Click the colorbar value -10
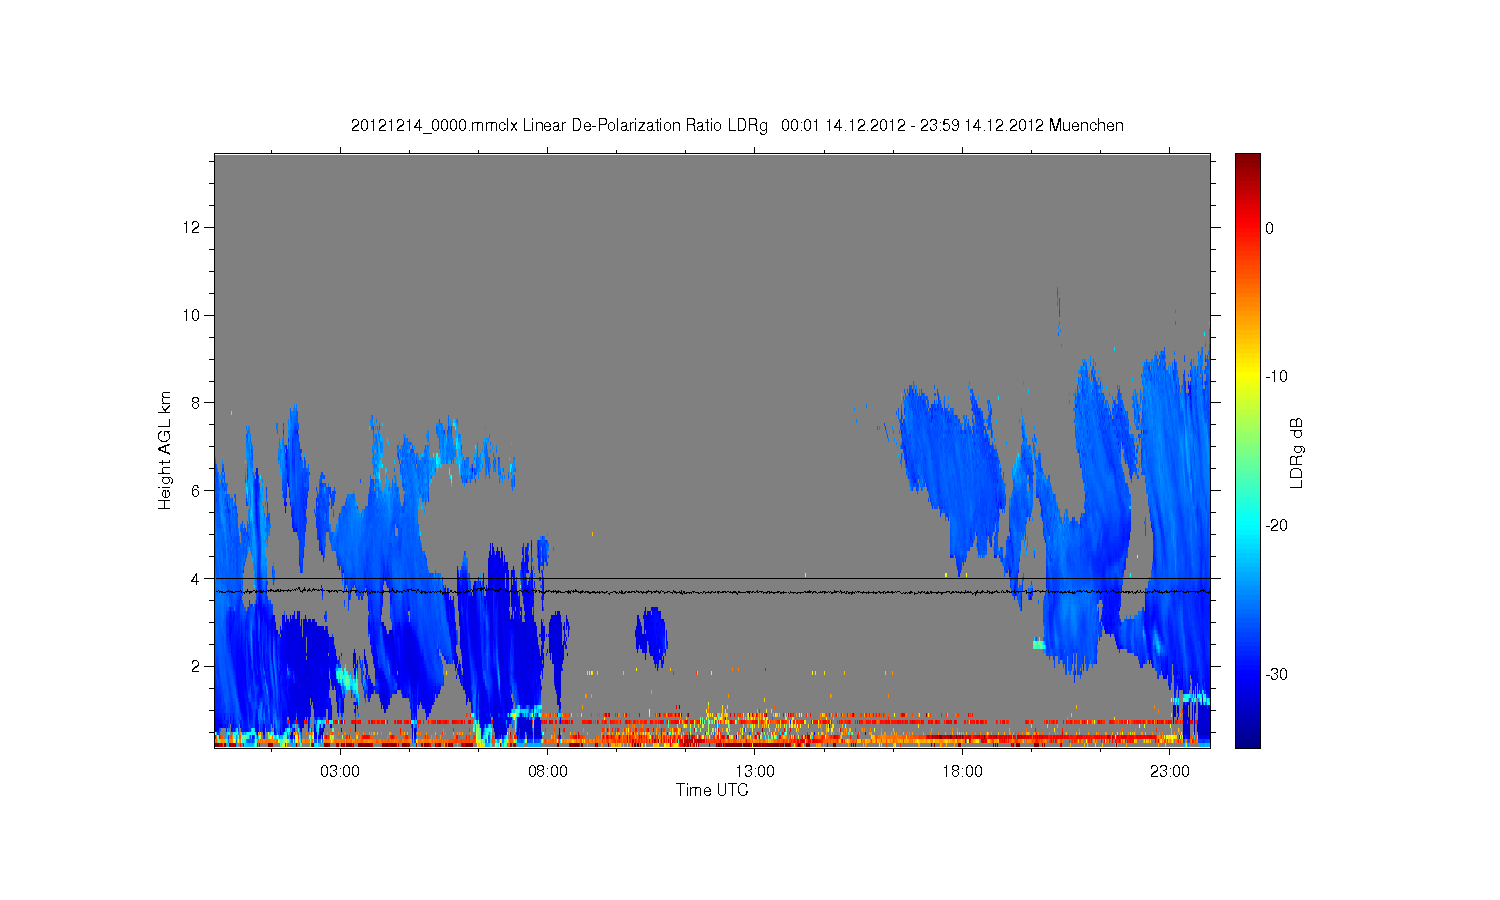 [x=1276, y=377]
